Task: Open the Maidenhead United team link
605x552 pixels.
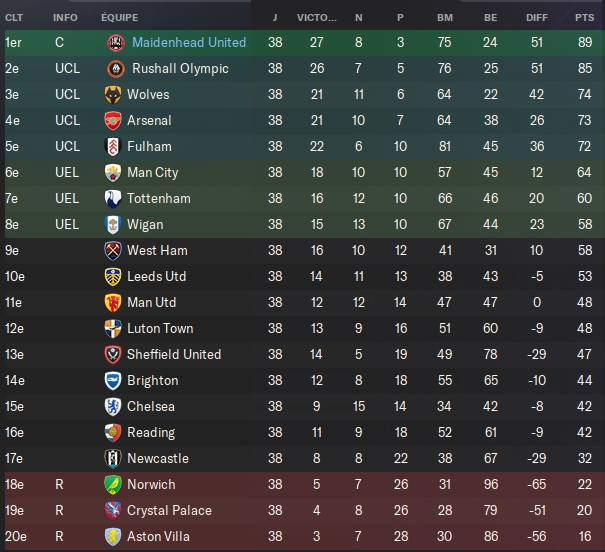Action: point(189,42)
